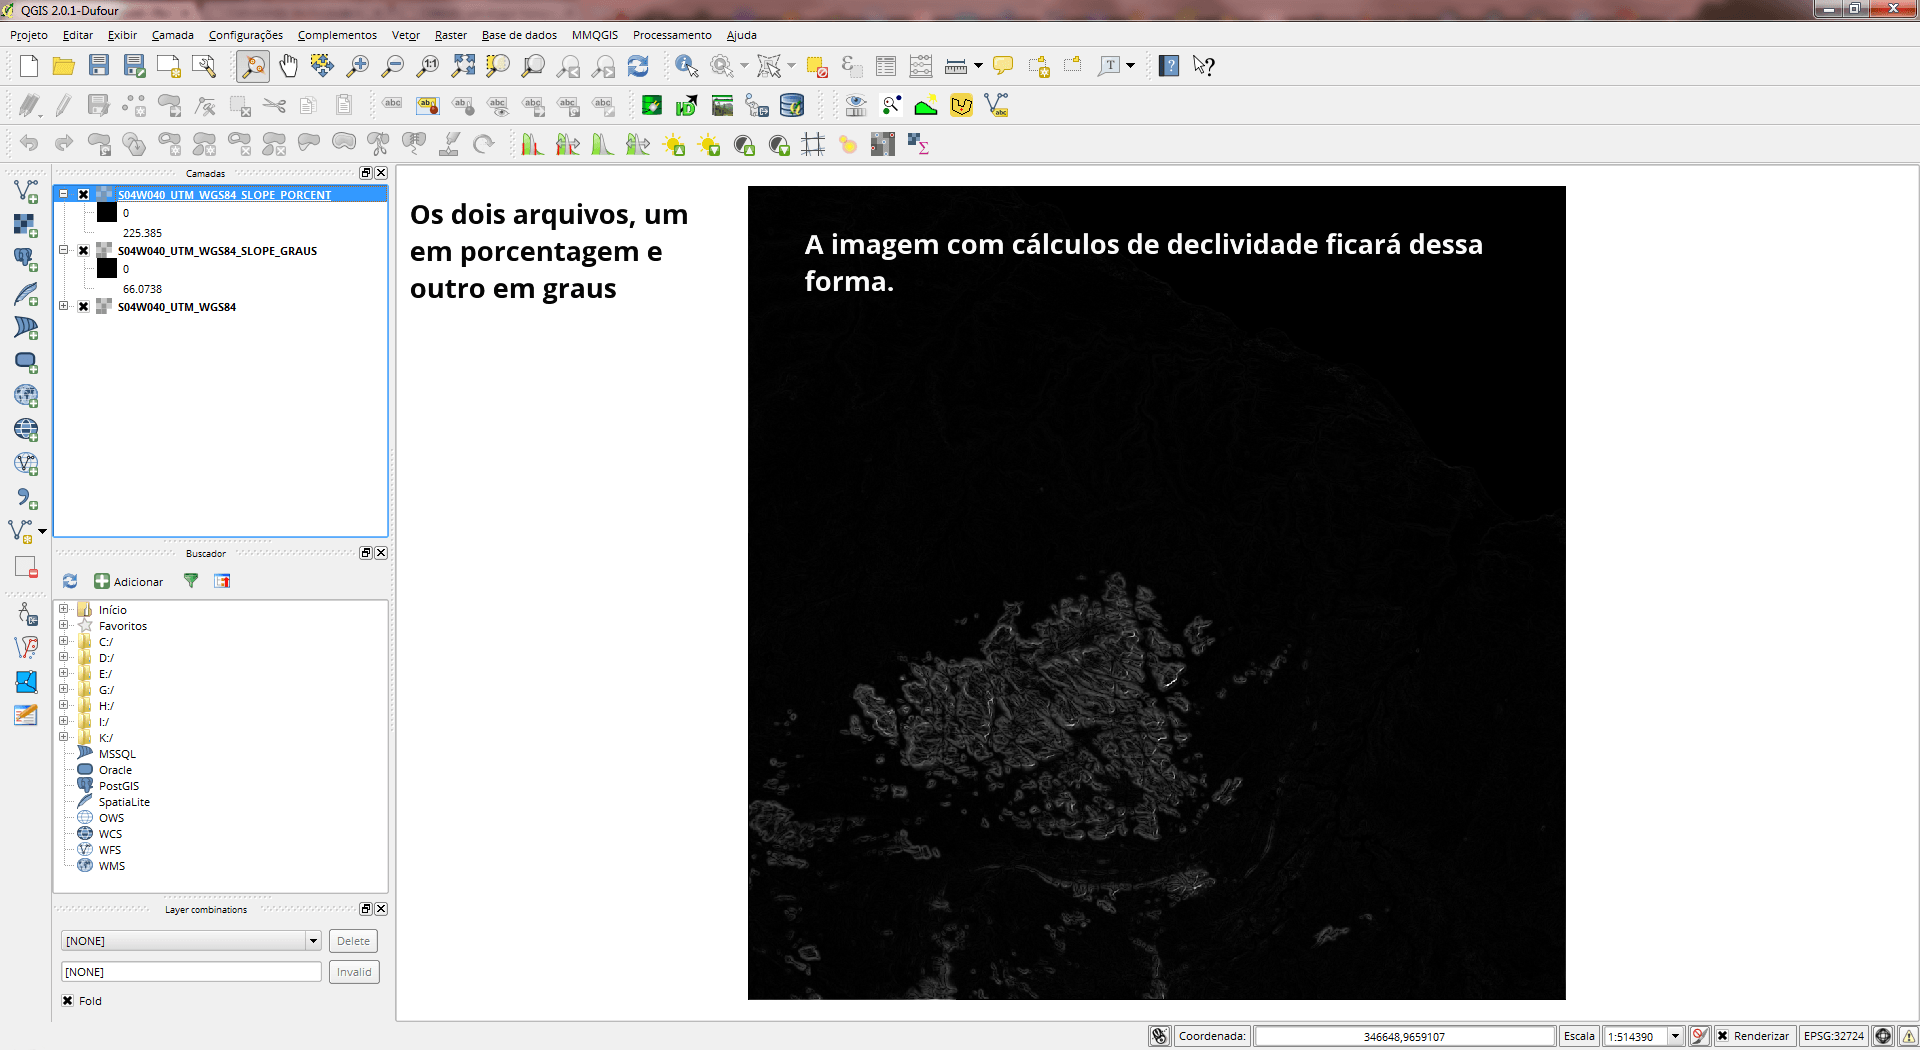Viewport: 1920px width, 1050px height.
Task: Expand the C:/ drive node
Action: pos(64,641)
